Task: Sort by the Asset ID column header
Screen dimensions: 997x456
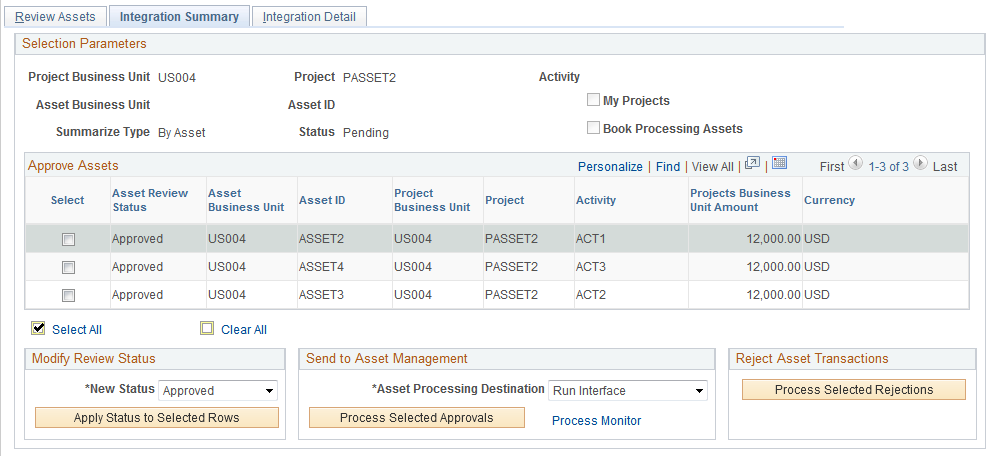Action: [322, 200]
